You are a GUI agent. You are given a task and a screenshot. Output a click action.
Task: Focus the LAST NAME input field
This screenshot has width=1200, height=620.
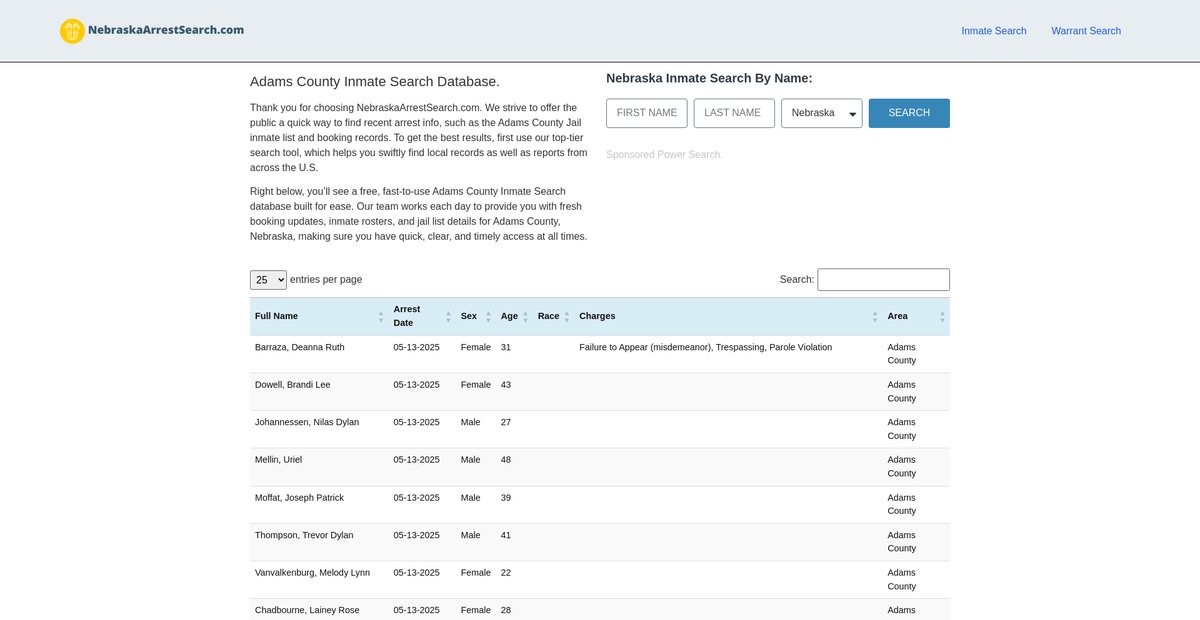click(733, 113)
